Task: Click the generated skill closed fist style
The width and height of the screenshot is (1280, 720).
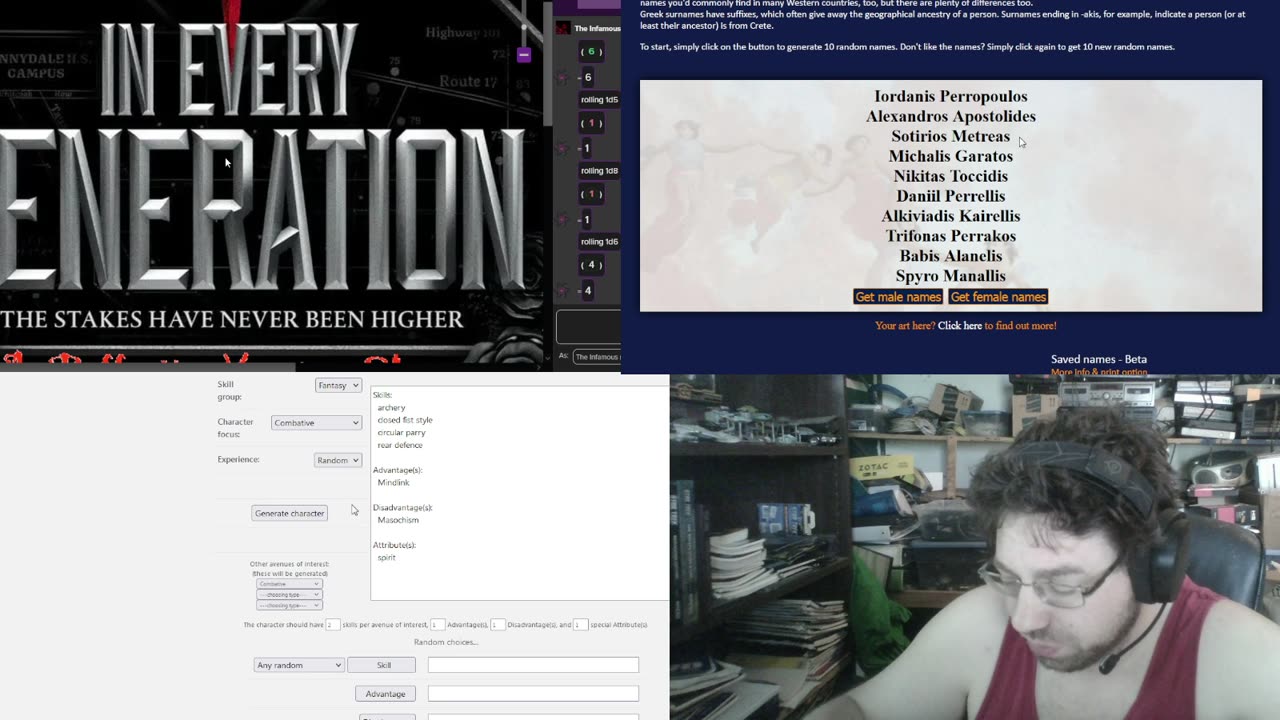Action: click(405, 420)
